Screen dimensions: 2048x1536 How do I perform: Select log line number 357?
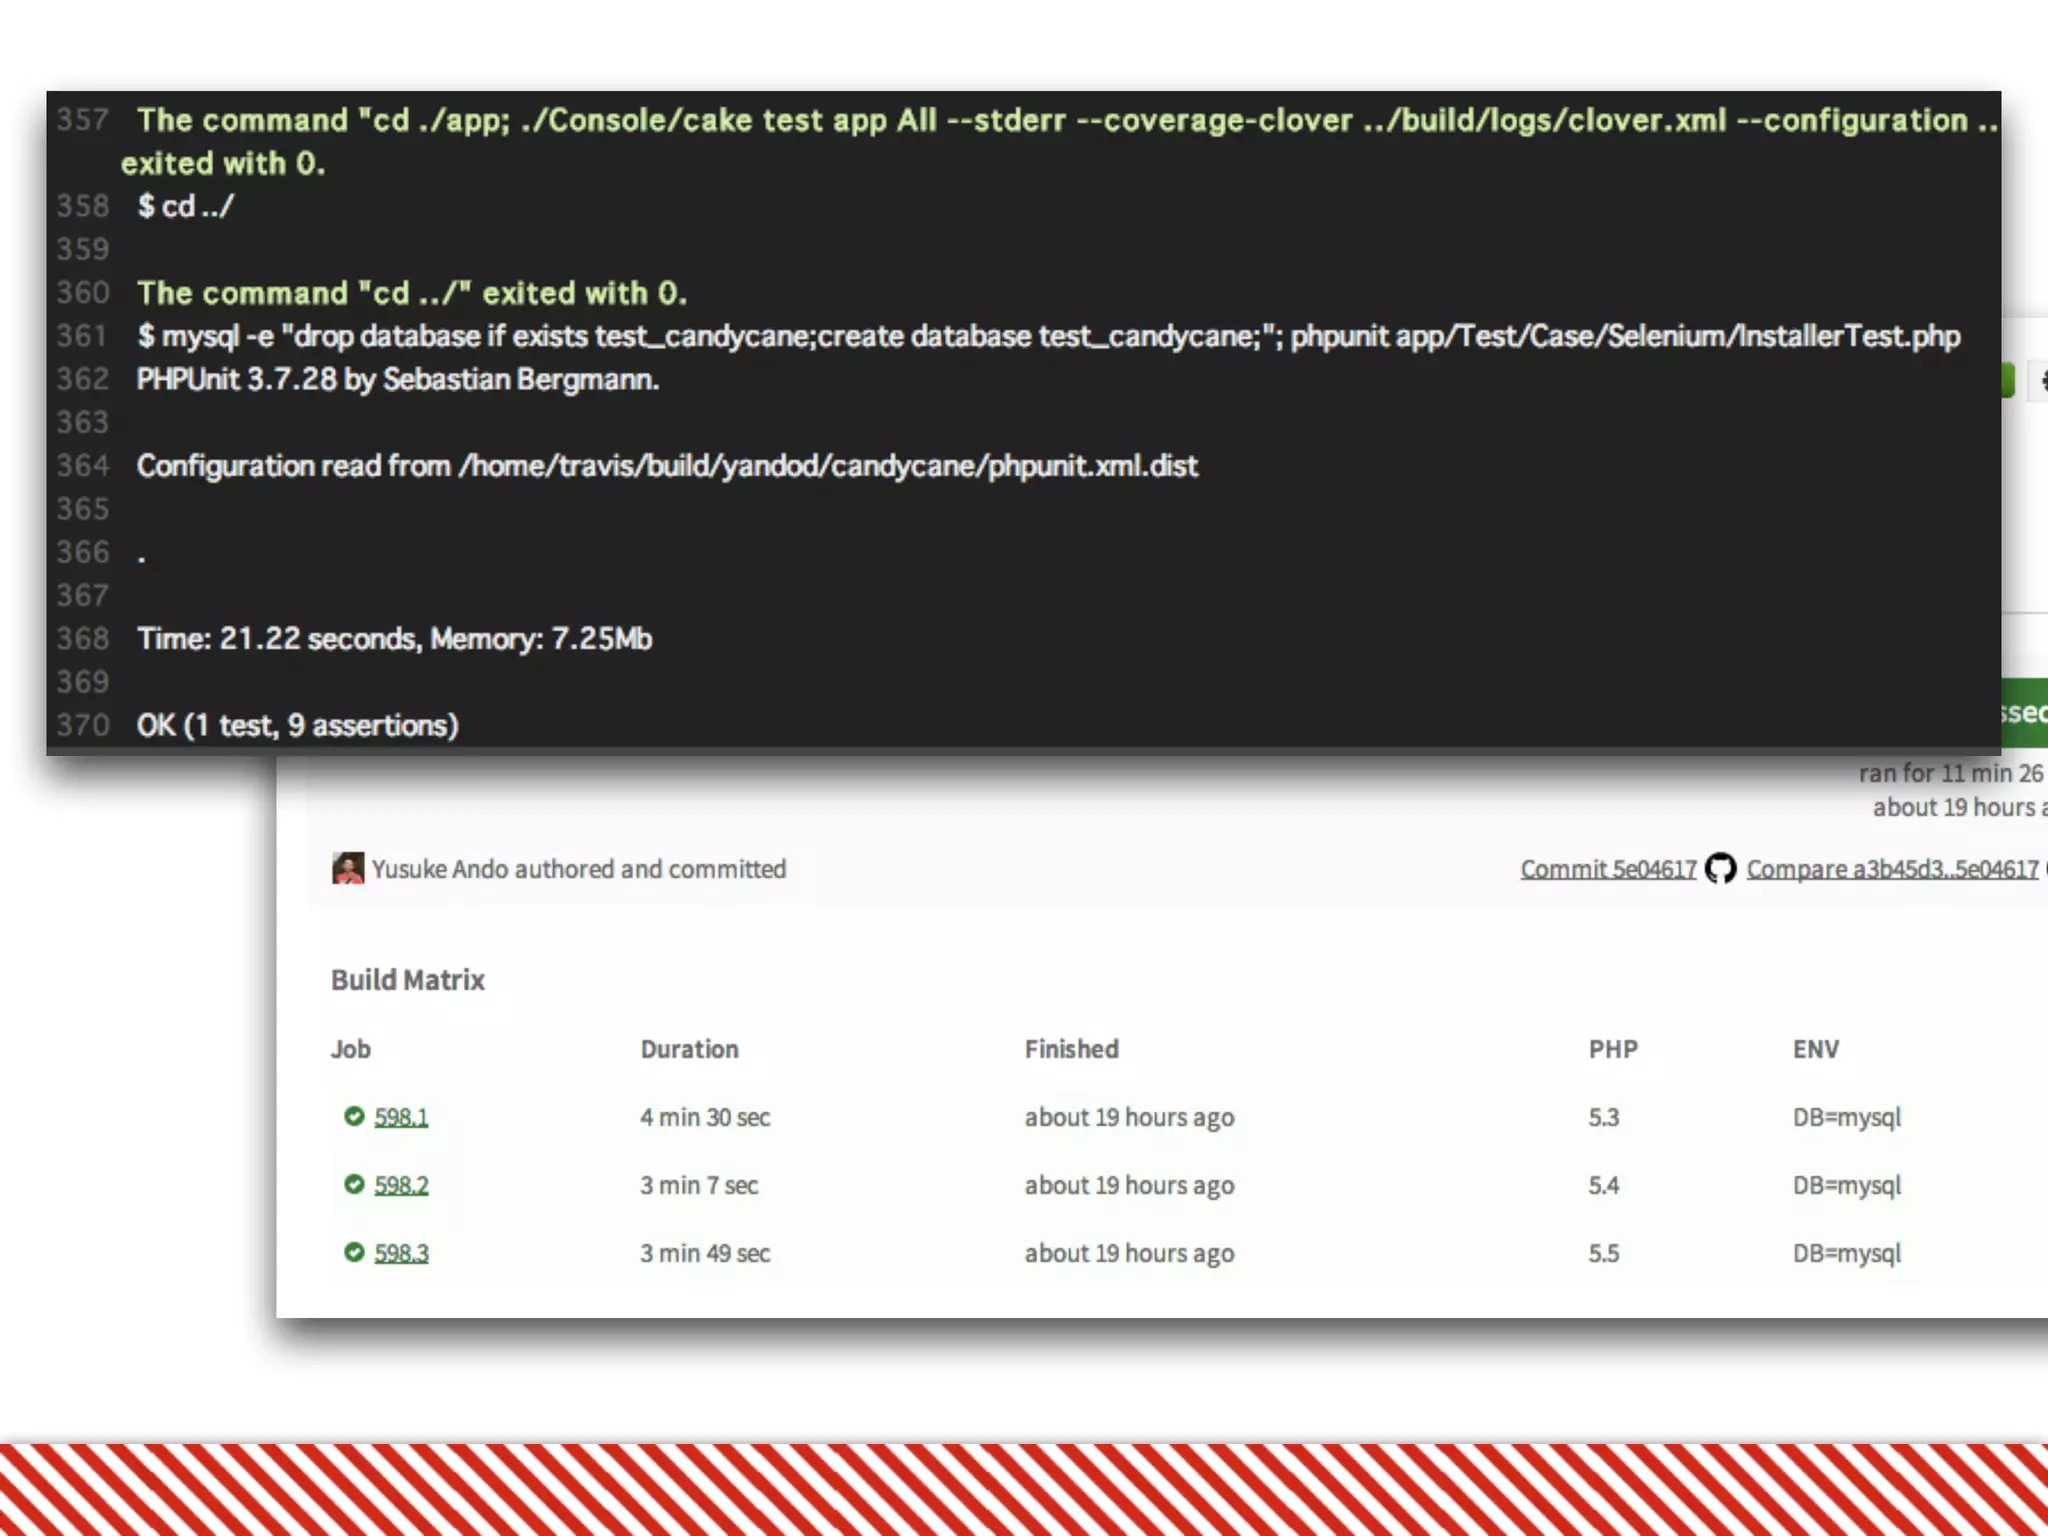(x=82, y=120)
